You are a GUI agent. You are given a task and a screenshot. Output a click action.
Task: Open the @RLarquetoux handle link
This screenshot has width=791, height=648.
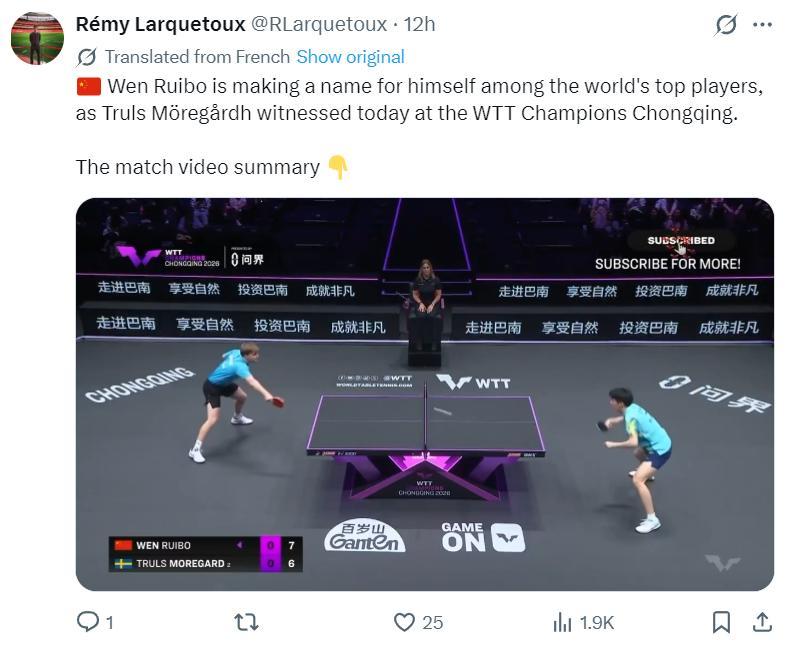pos(319,24)
